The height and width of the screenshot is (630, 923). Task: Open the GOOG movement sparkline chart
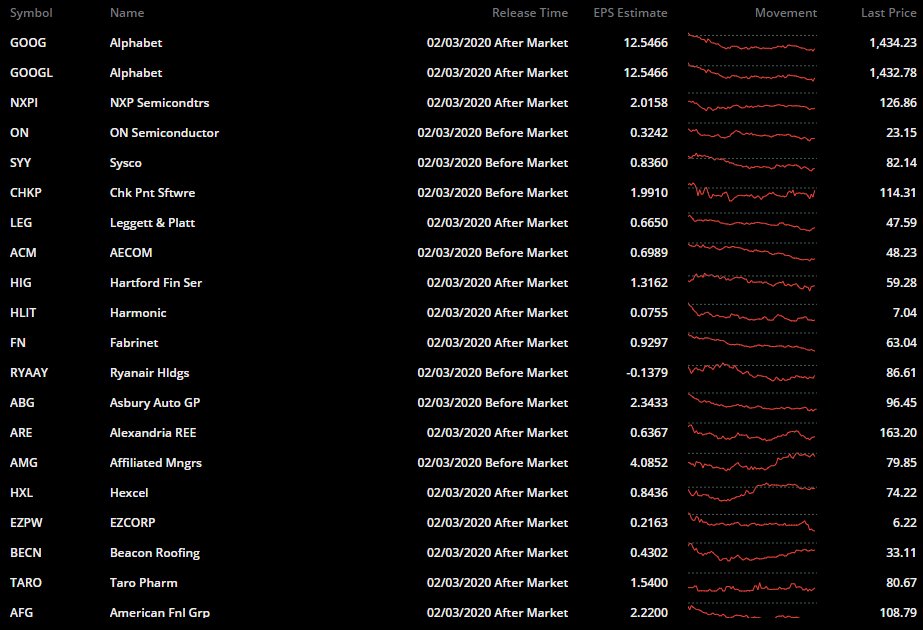[x=752, y=42]
